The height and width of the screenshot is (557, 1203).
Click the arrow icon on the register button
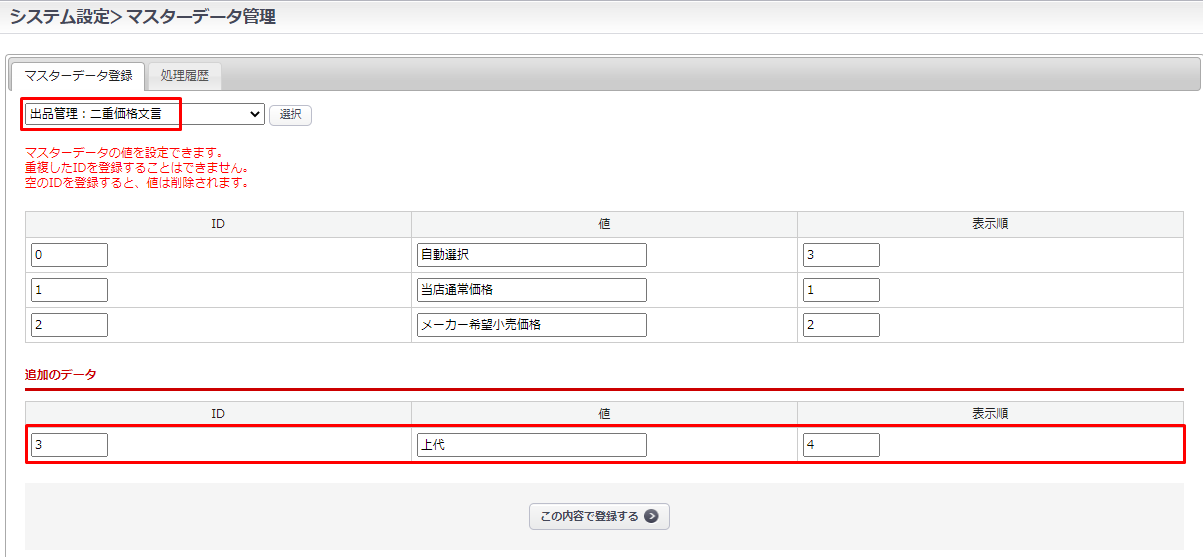tap(652, 517)
